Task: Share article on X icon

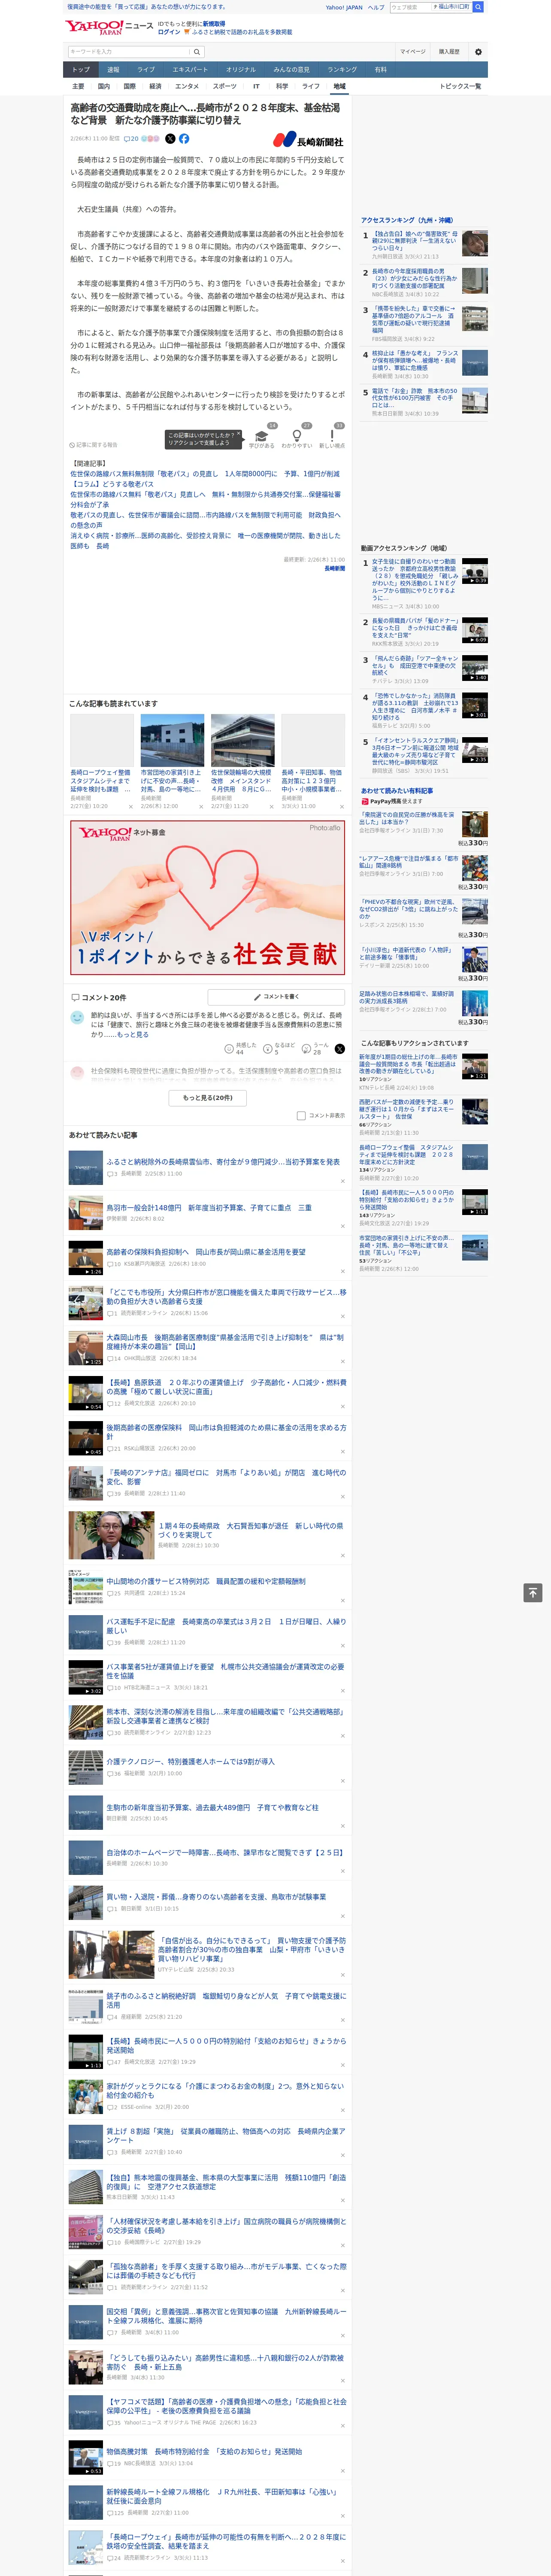Action: [170, 139]
